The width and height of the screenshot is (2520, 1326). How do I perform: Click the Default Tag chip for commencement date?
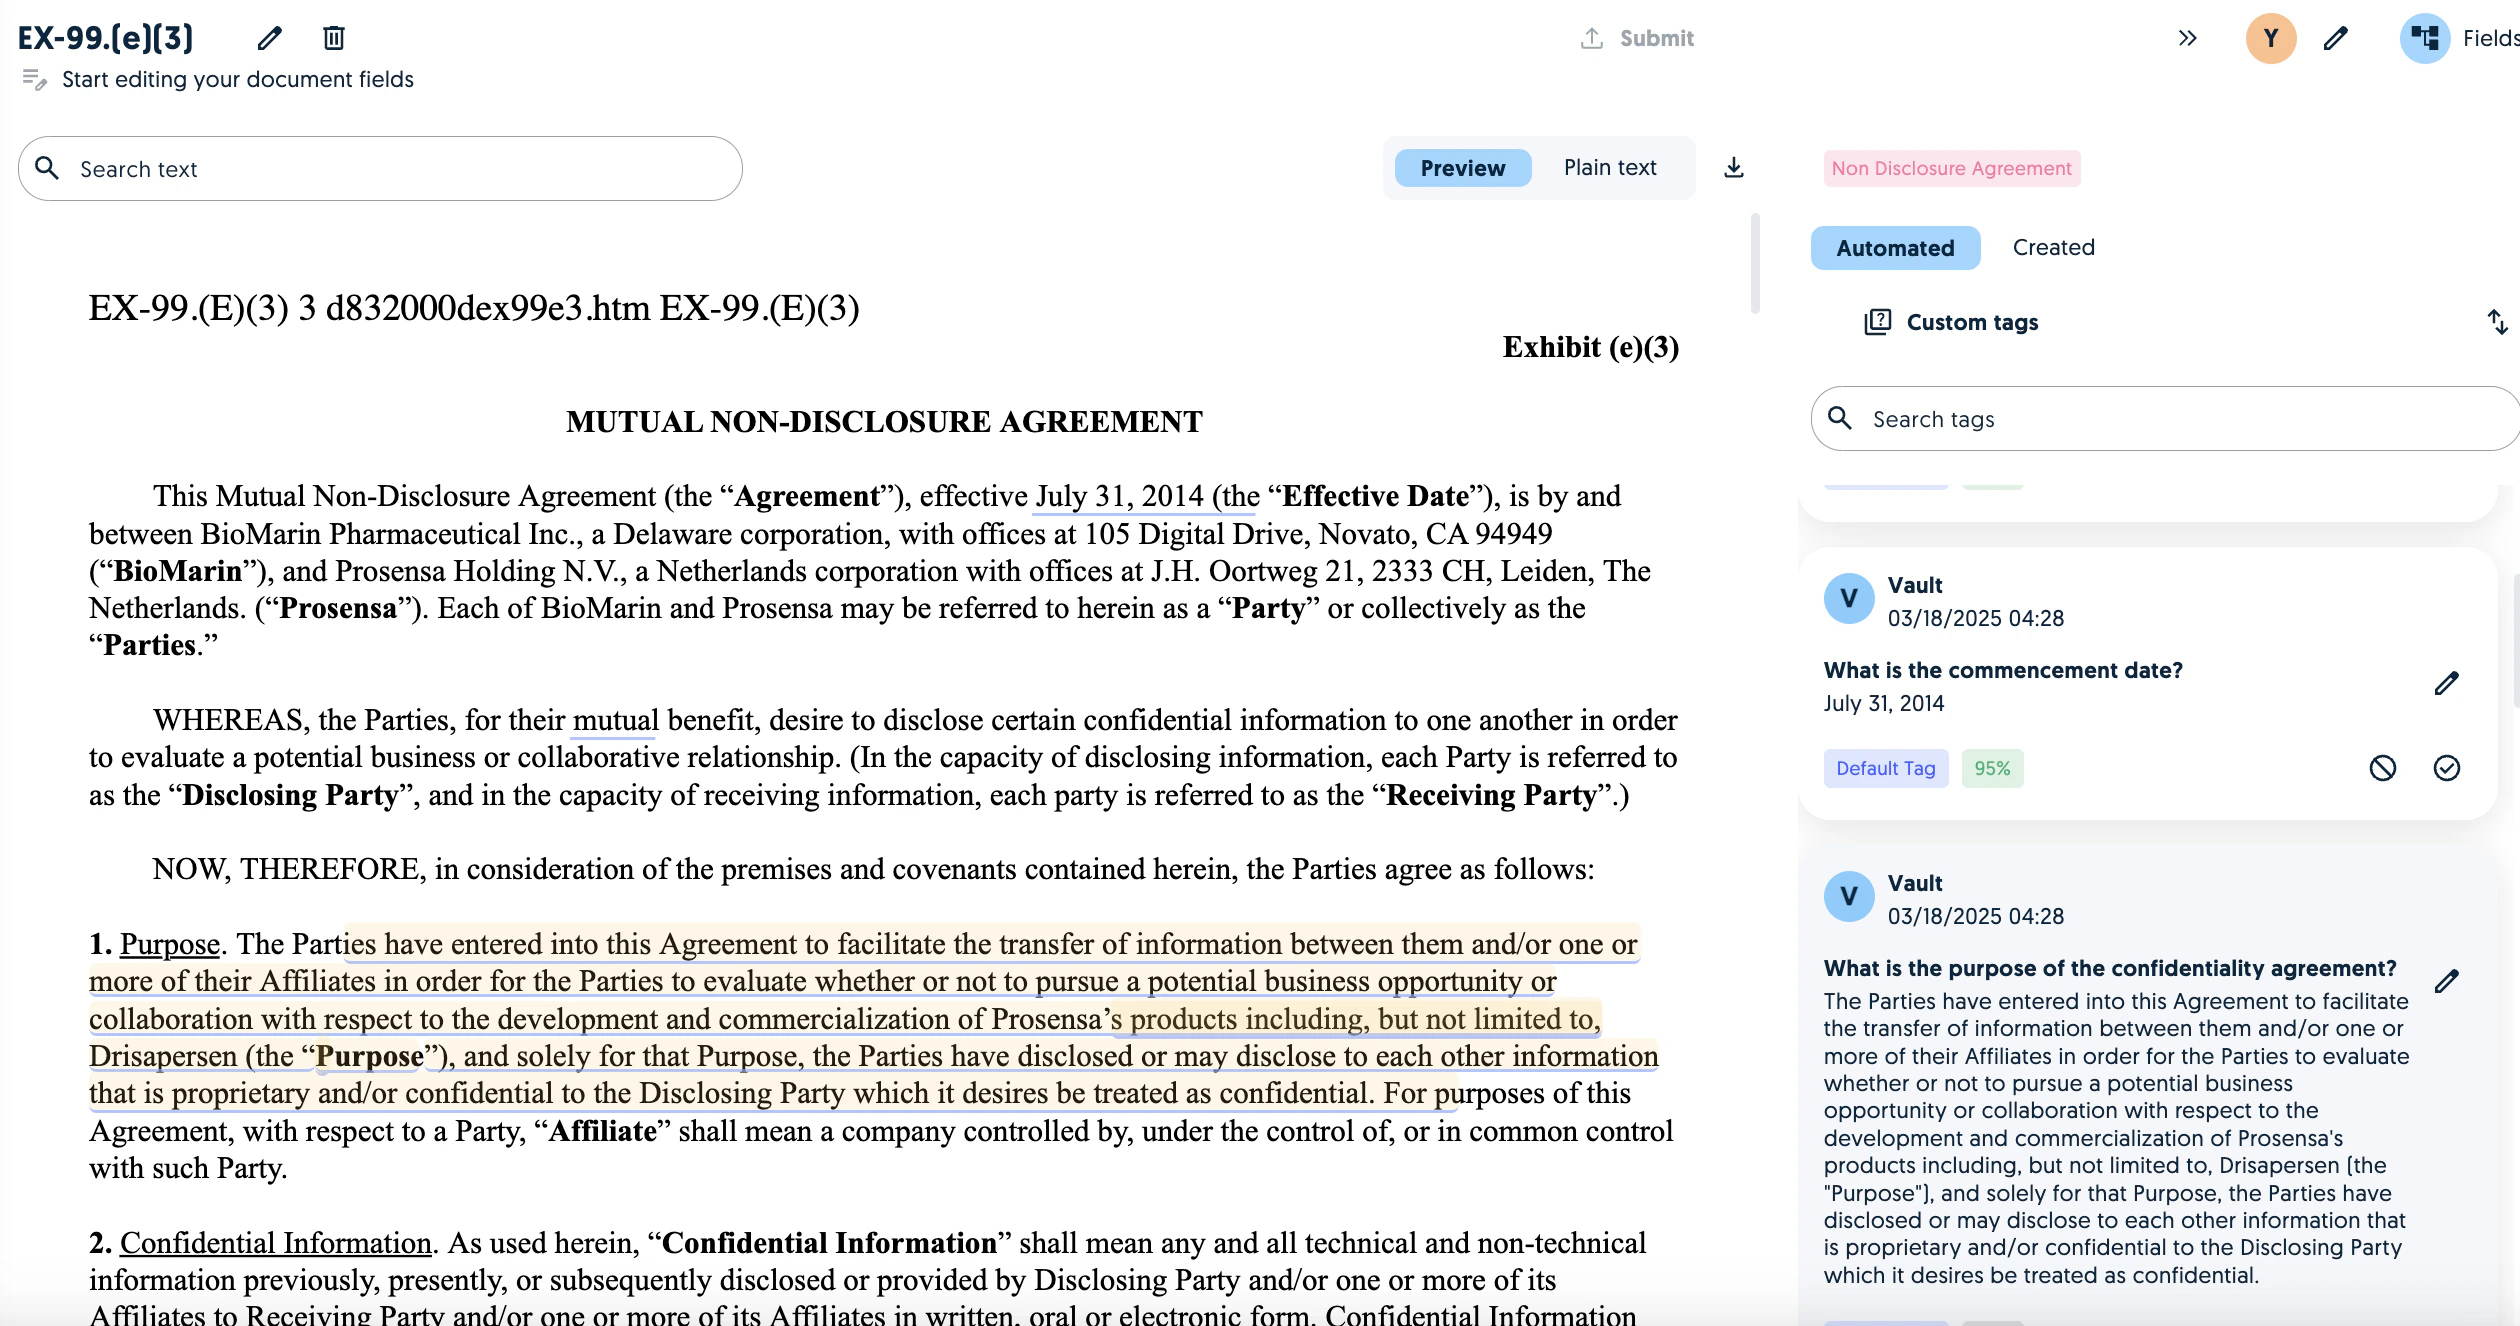pos(1885,768)
